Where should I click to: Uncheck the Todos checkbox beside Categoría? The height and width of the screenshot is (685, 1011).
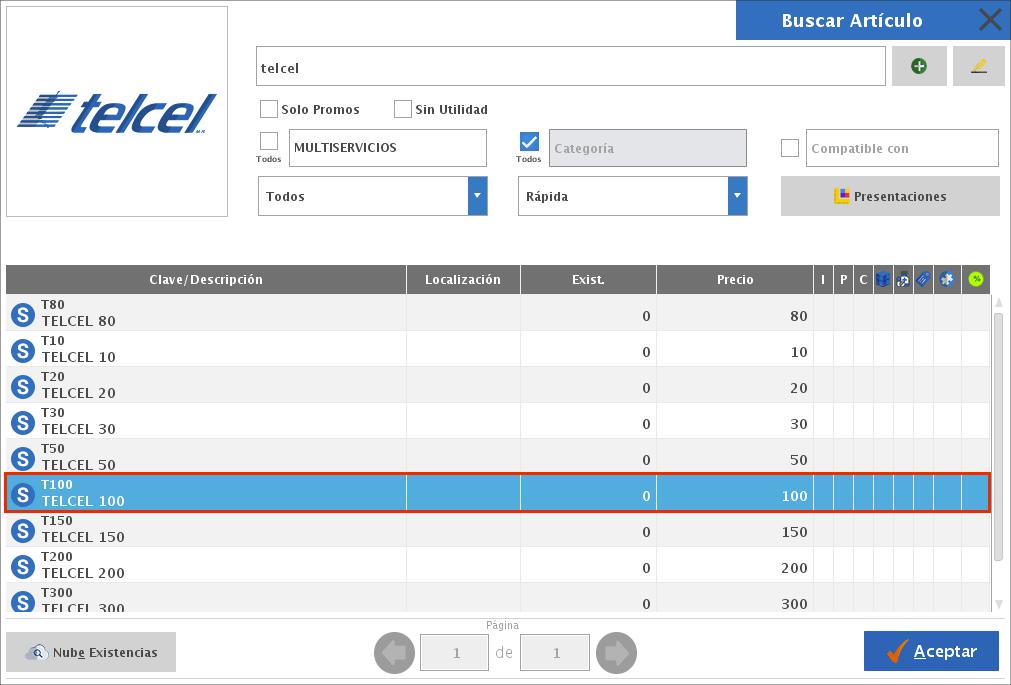coord(529,141)
